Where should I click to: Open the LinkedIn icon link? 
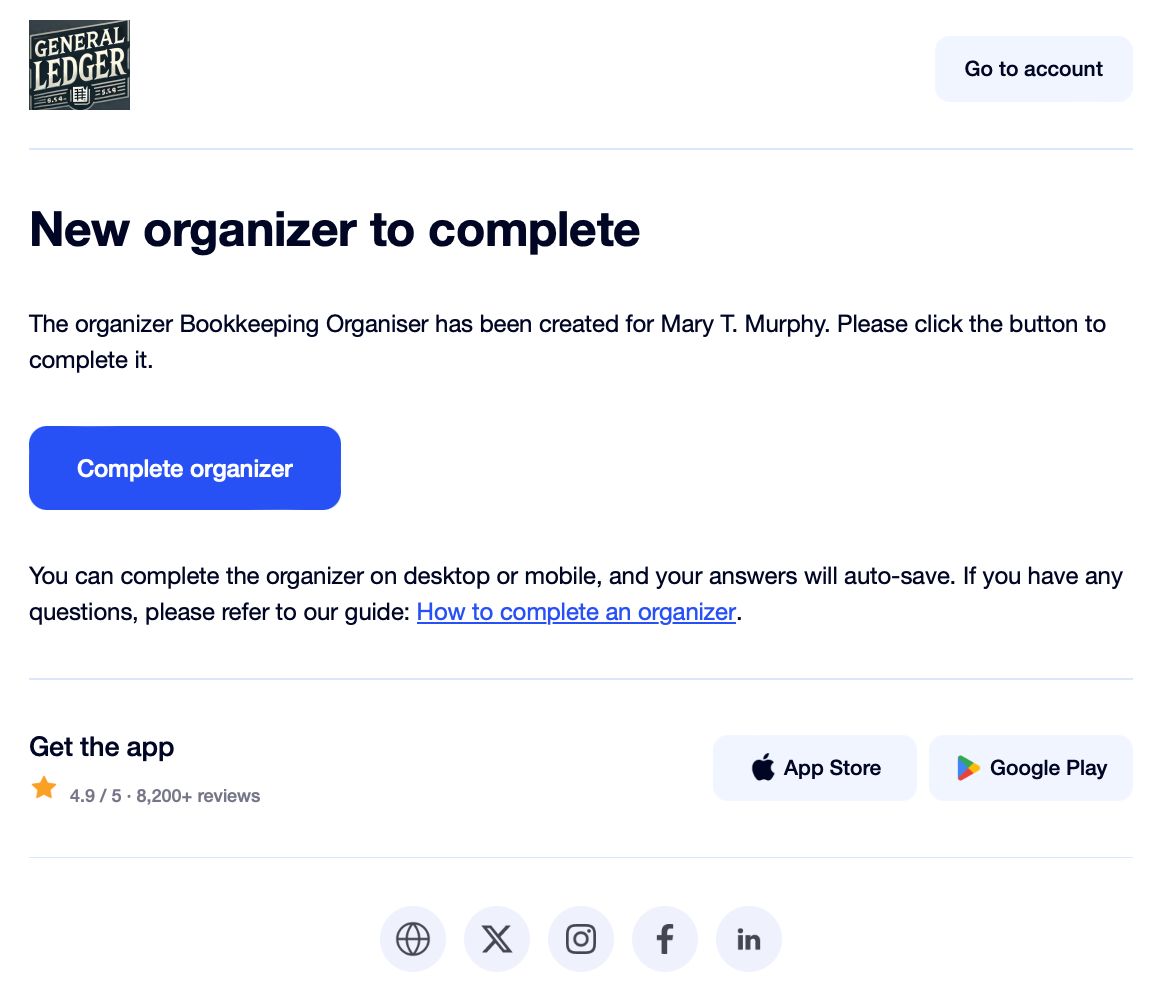749,939
